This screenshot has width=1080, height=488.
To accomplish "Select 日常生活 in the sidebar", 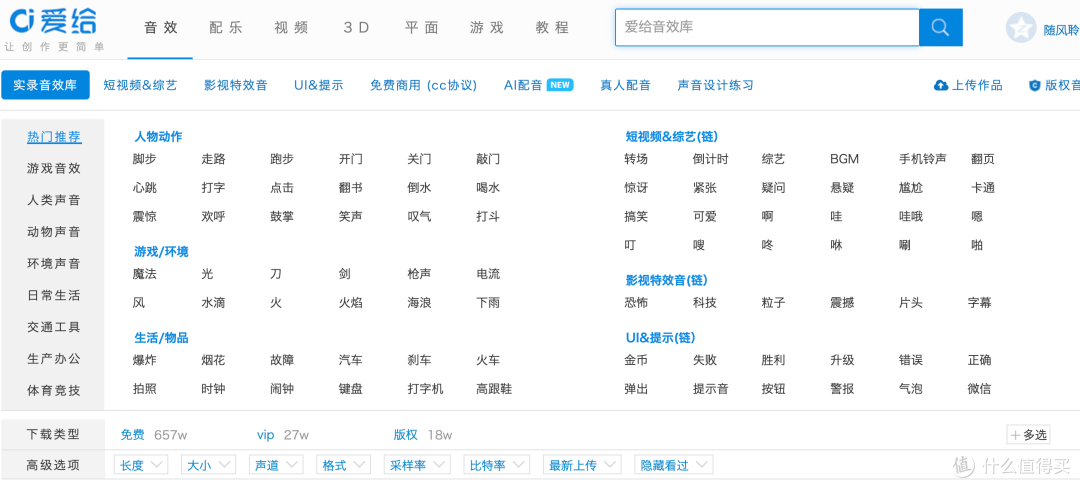I will pyautogui.click(x=54, y=295).
